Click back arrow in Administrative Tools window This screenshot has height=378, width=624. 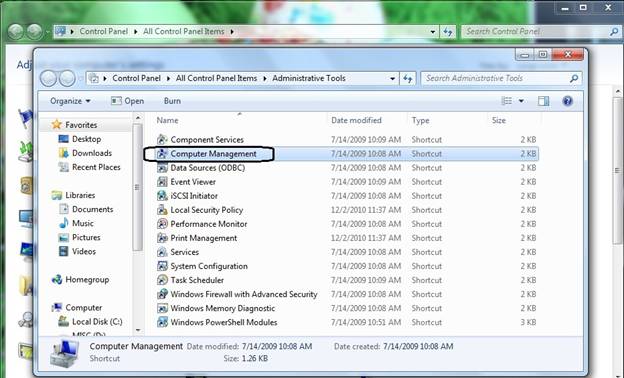coord(49,78)
